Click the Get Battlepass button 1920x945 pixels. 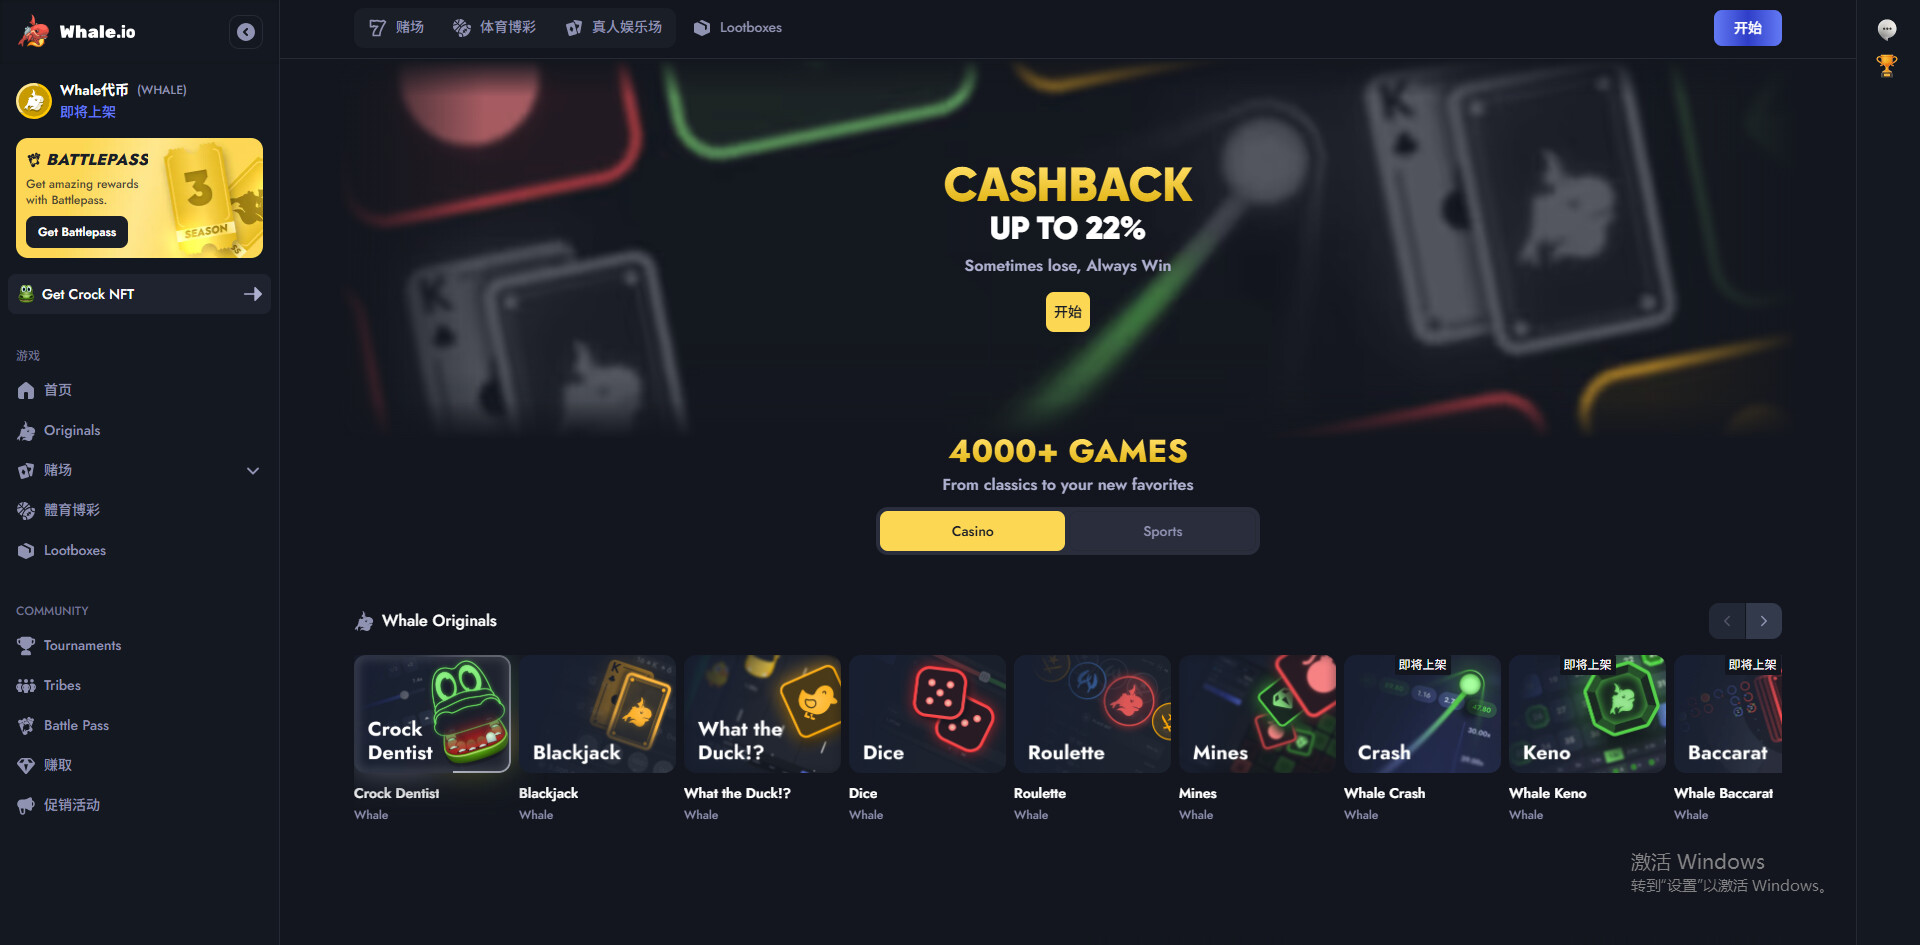point(77,232)
